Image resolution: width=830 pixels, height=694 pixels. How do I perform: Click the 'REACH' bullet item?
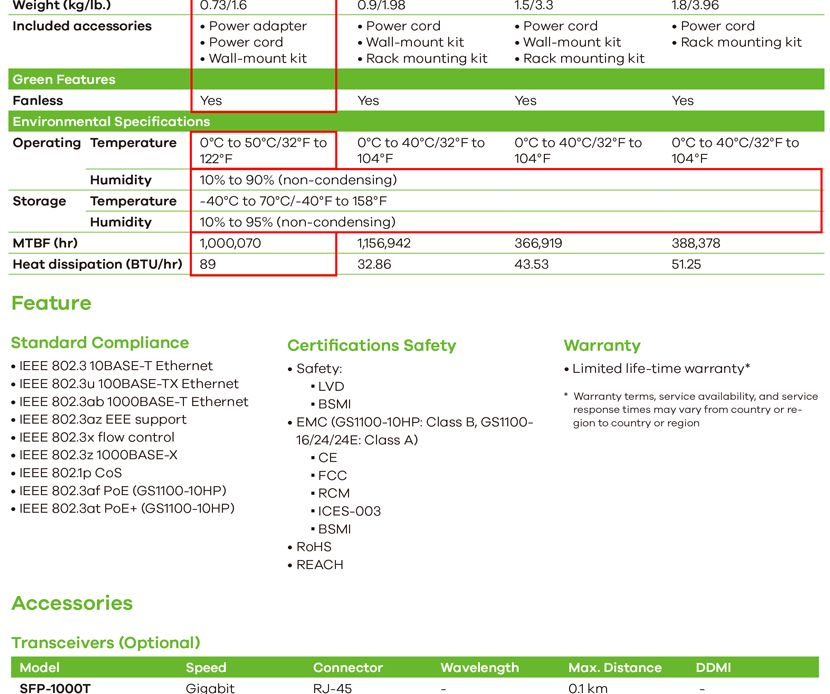(320, 565)
